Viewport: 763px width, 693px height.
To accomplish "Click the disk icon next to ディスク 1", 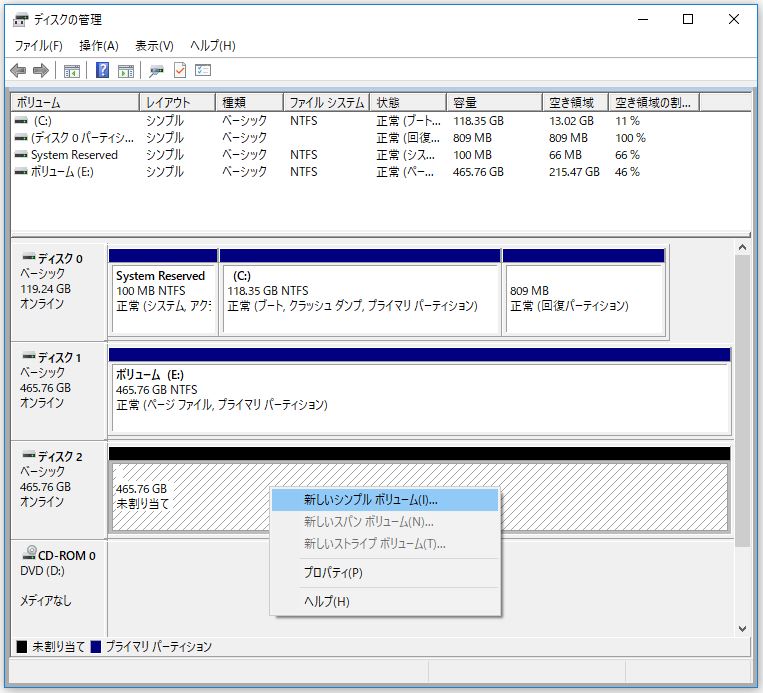I will [x=29, y=356].
